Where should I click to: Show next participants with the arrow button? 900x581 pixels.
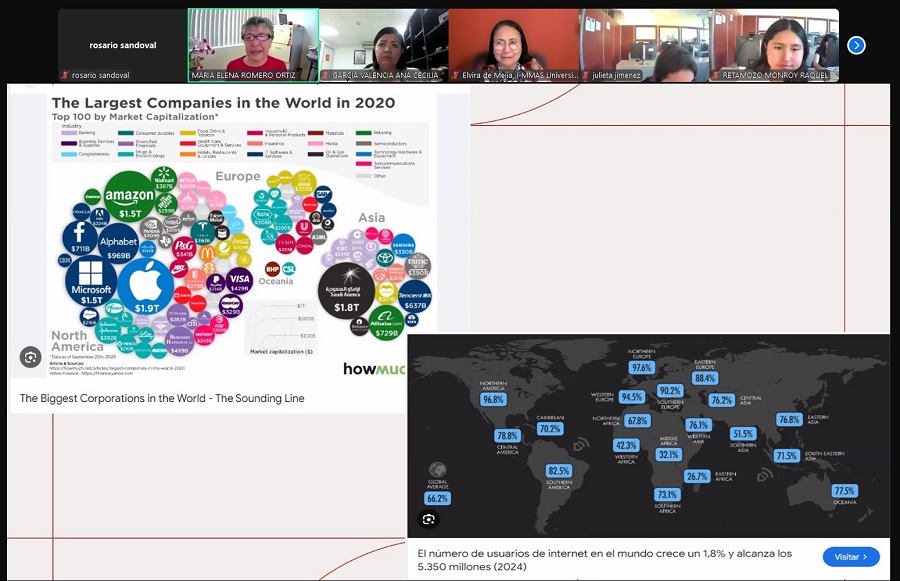pyautogui.click(x=856, y=45)
